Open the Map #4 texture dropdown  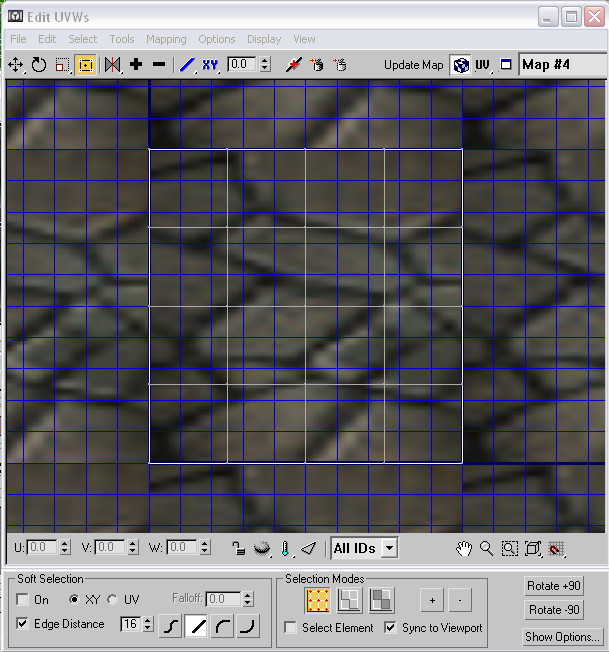[x=563, y=65]
